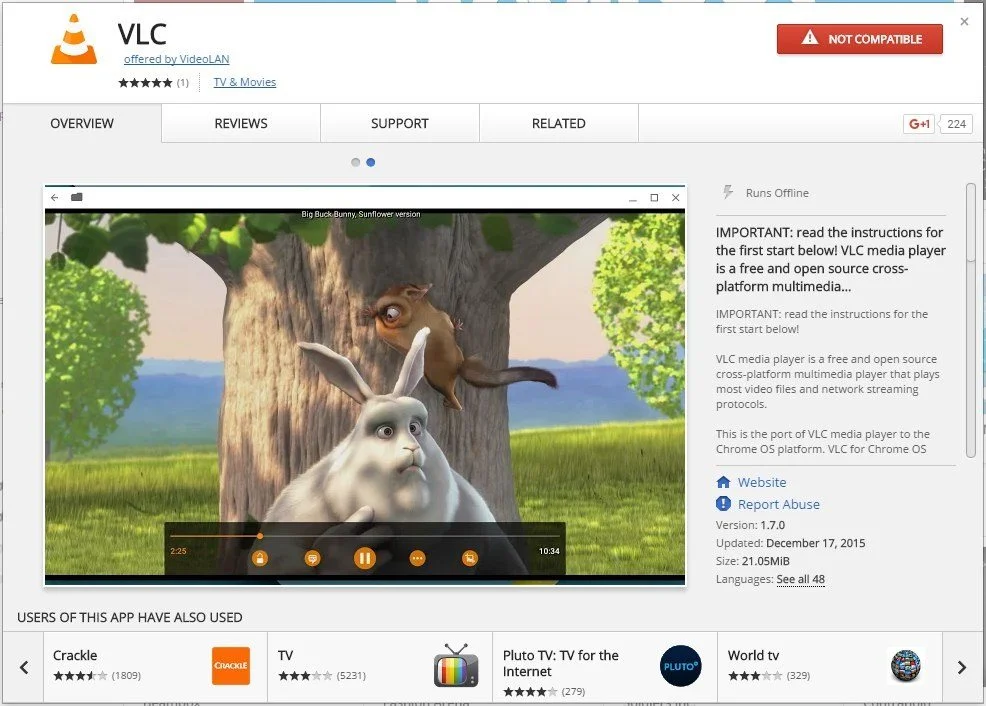Click the lock icon in player controls
The height and width of the screenshot is (706, 986).
[260, 558]
